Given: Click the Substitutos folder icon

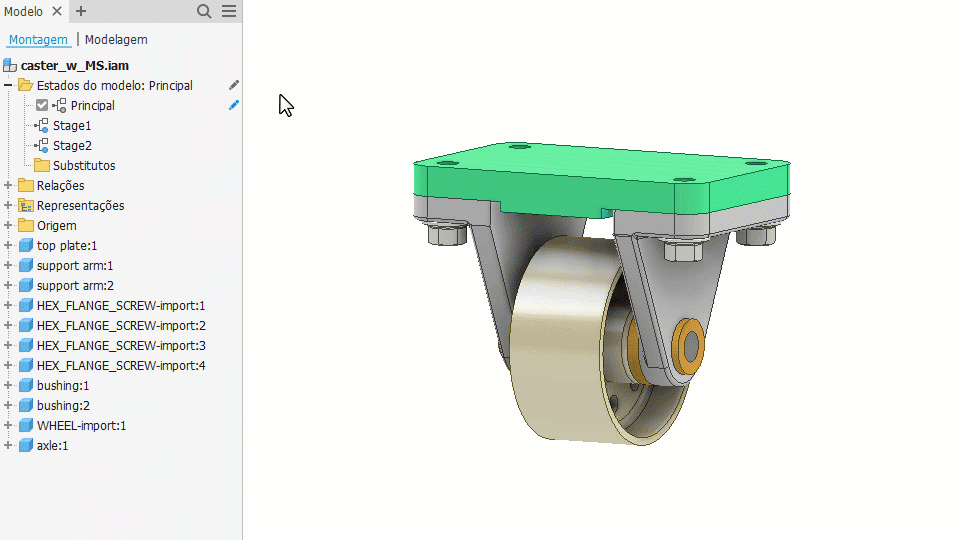Looking at the screenshot, I should [x=42, y=165].
